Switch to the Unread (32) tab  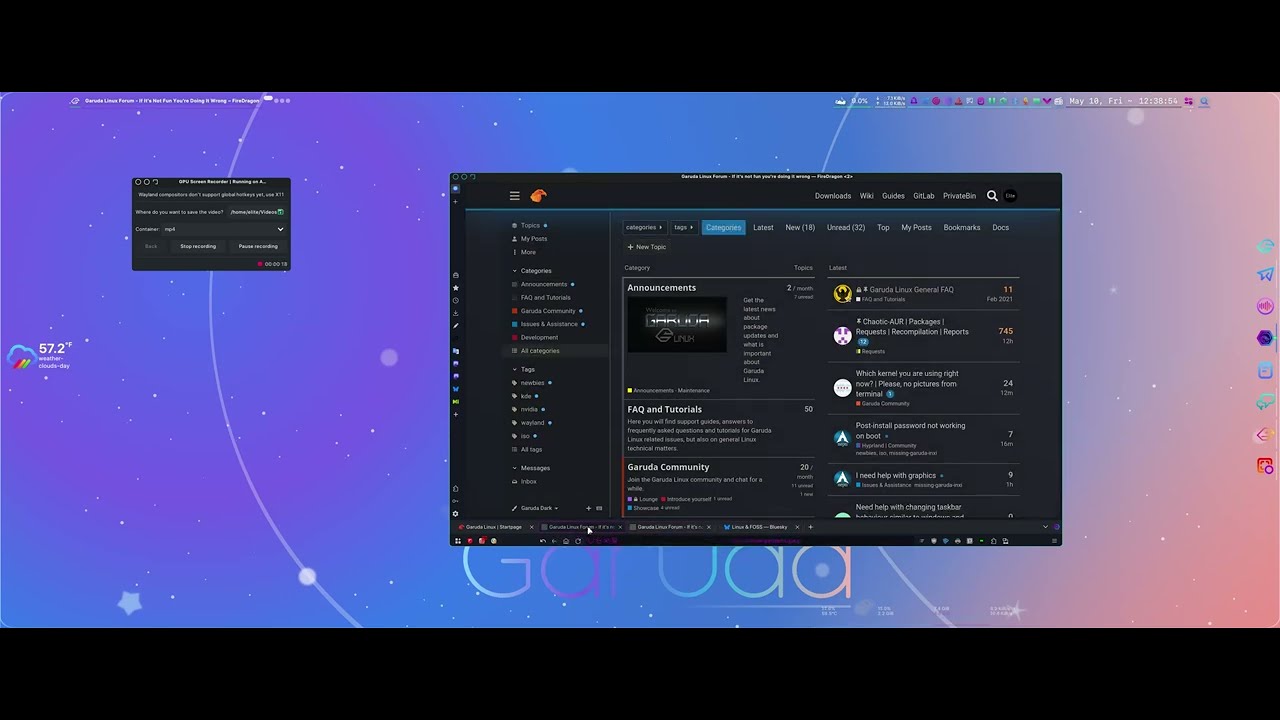846,227
